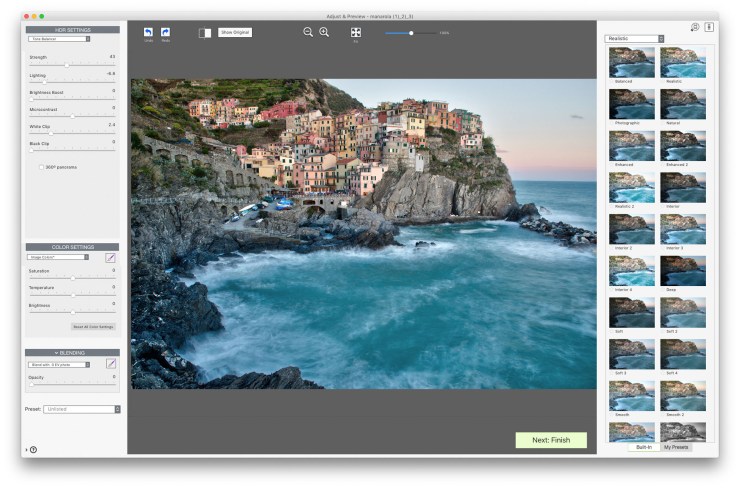This screenshot has height=488, width=740.
Task: Select the Soft preset thumbnail
Action: pos(631,312)
